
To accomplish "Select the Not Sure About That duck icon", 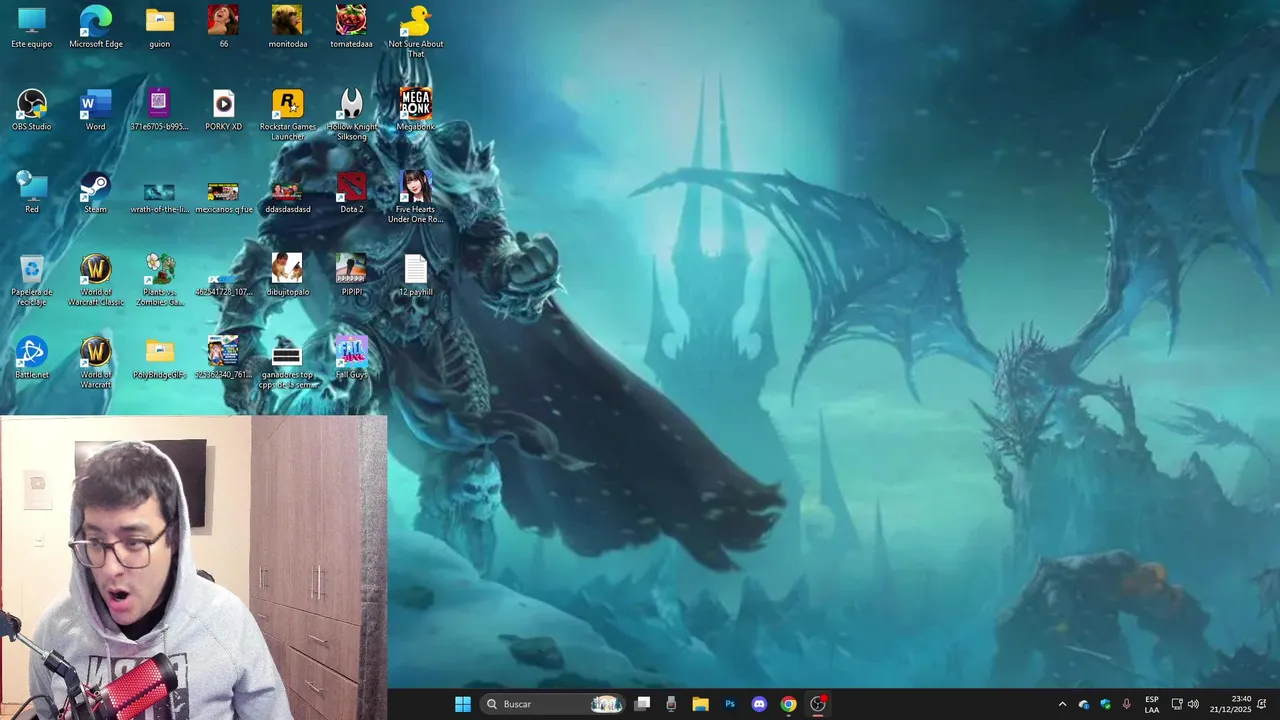I will click(415, 32).
